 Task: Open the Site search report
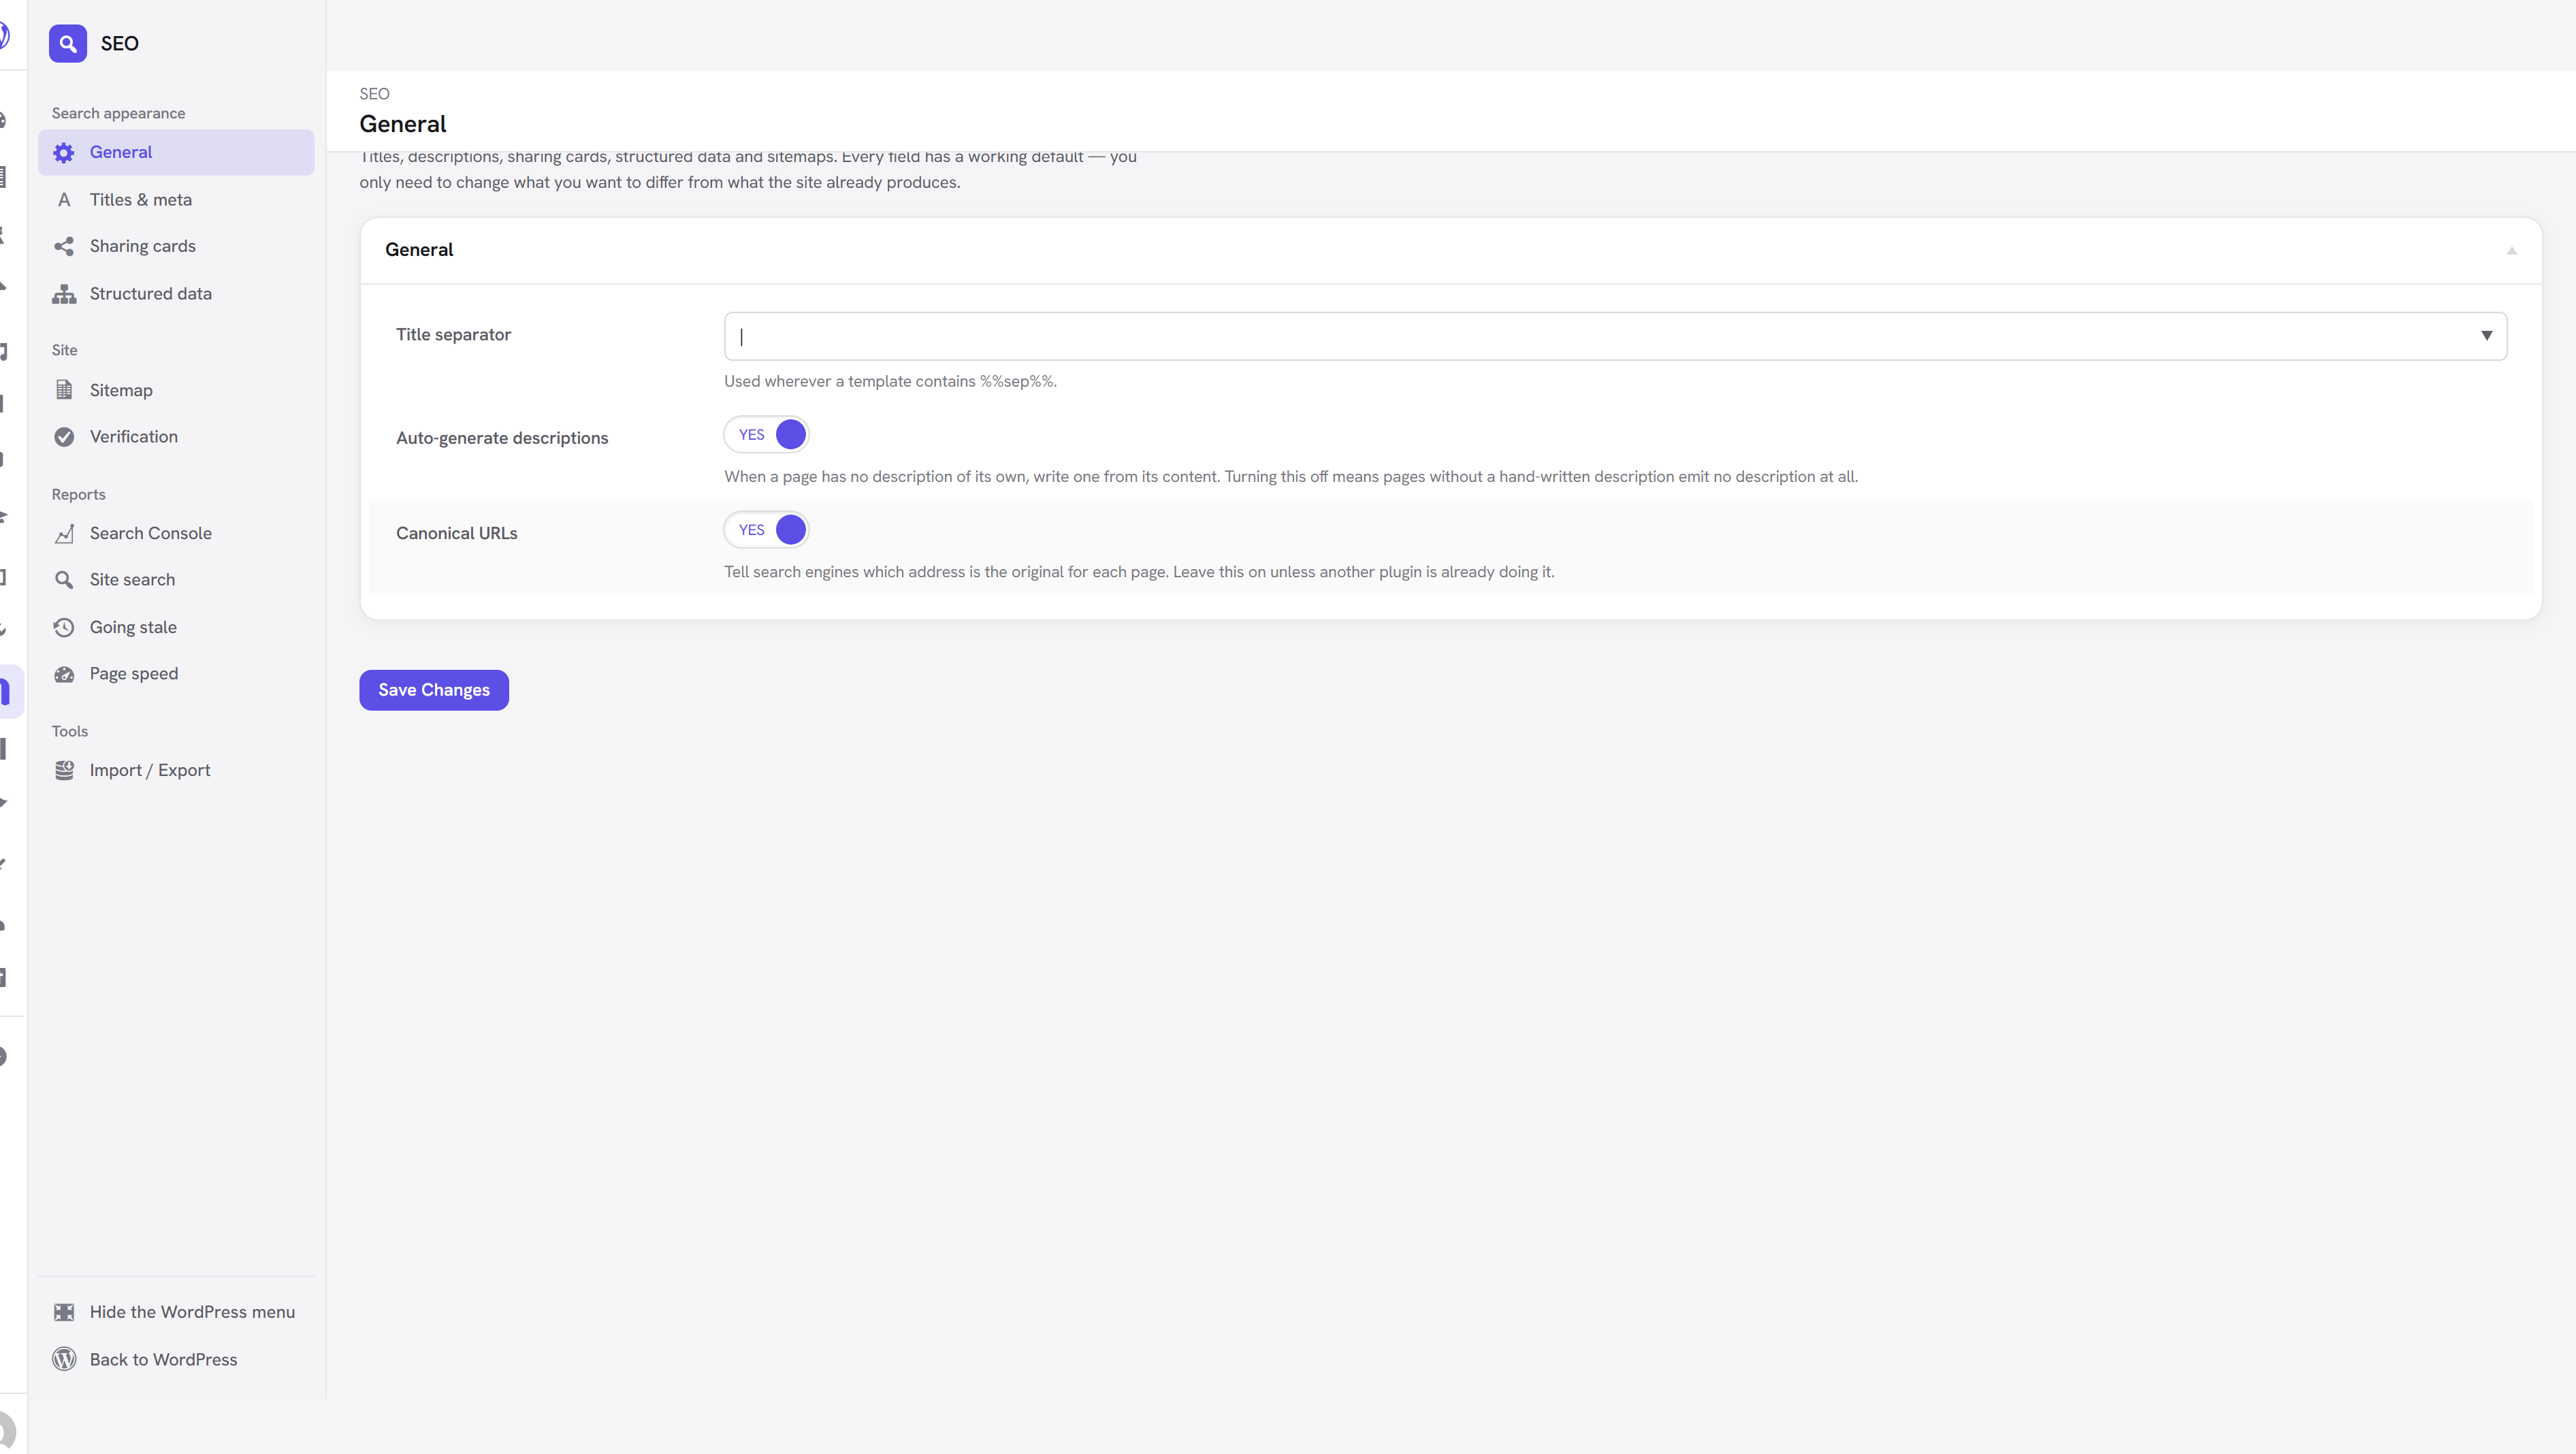[176, 579]
